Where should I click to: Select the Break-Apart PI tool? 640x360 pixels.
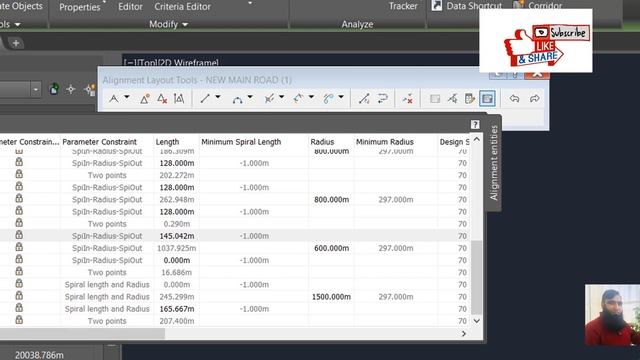pyautogui.click(x=179, y=98)
